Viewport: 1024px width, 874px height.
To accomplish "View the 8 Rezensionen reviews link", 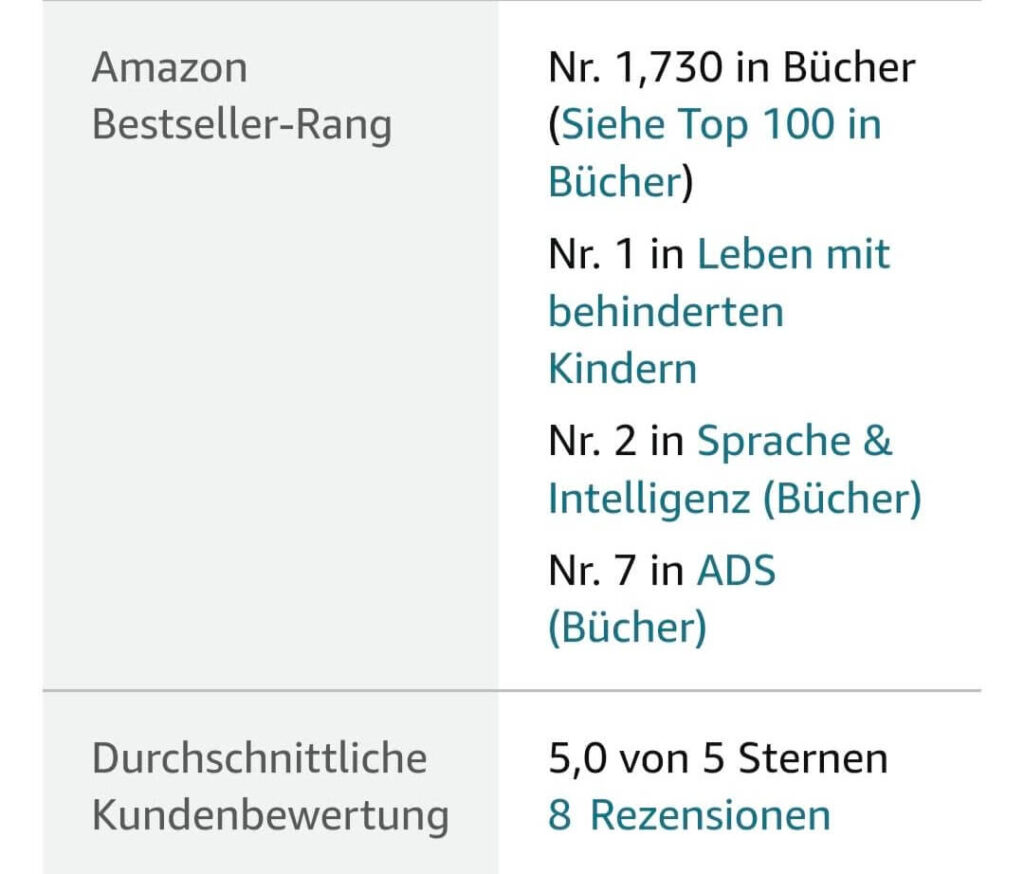I will (689, 815).
